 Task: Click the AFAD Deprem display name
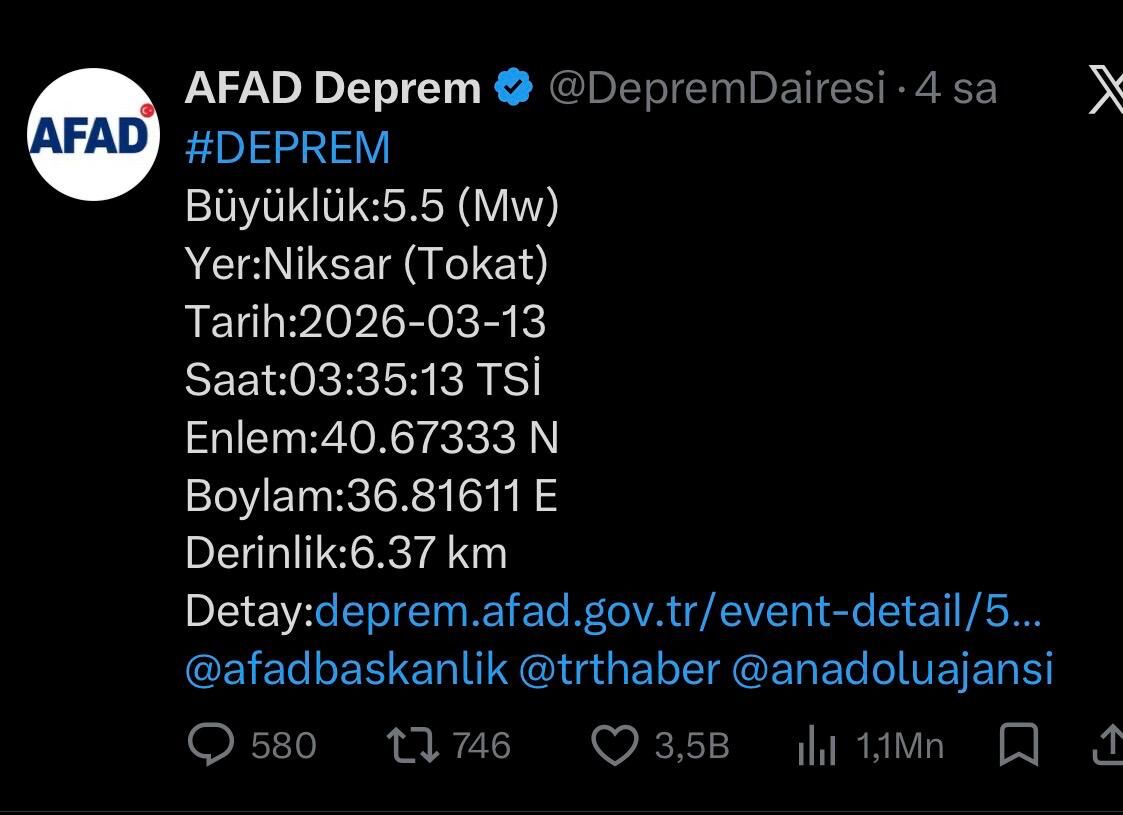tap(330, 87)
